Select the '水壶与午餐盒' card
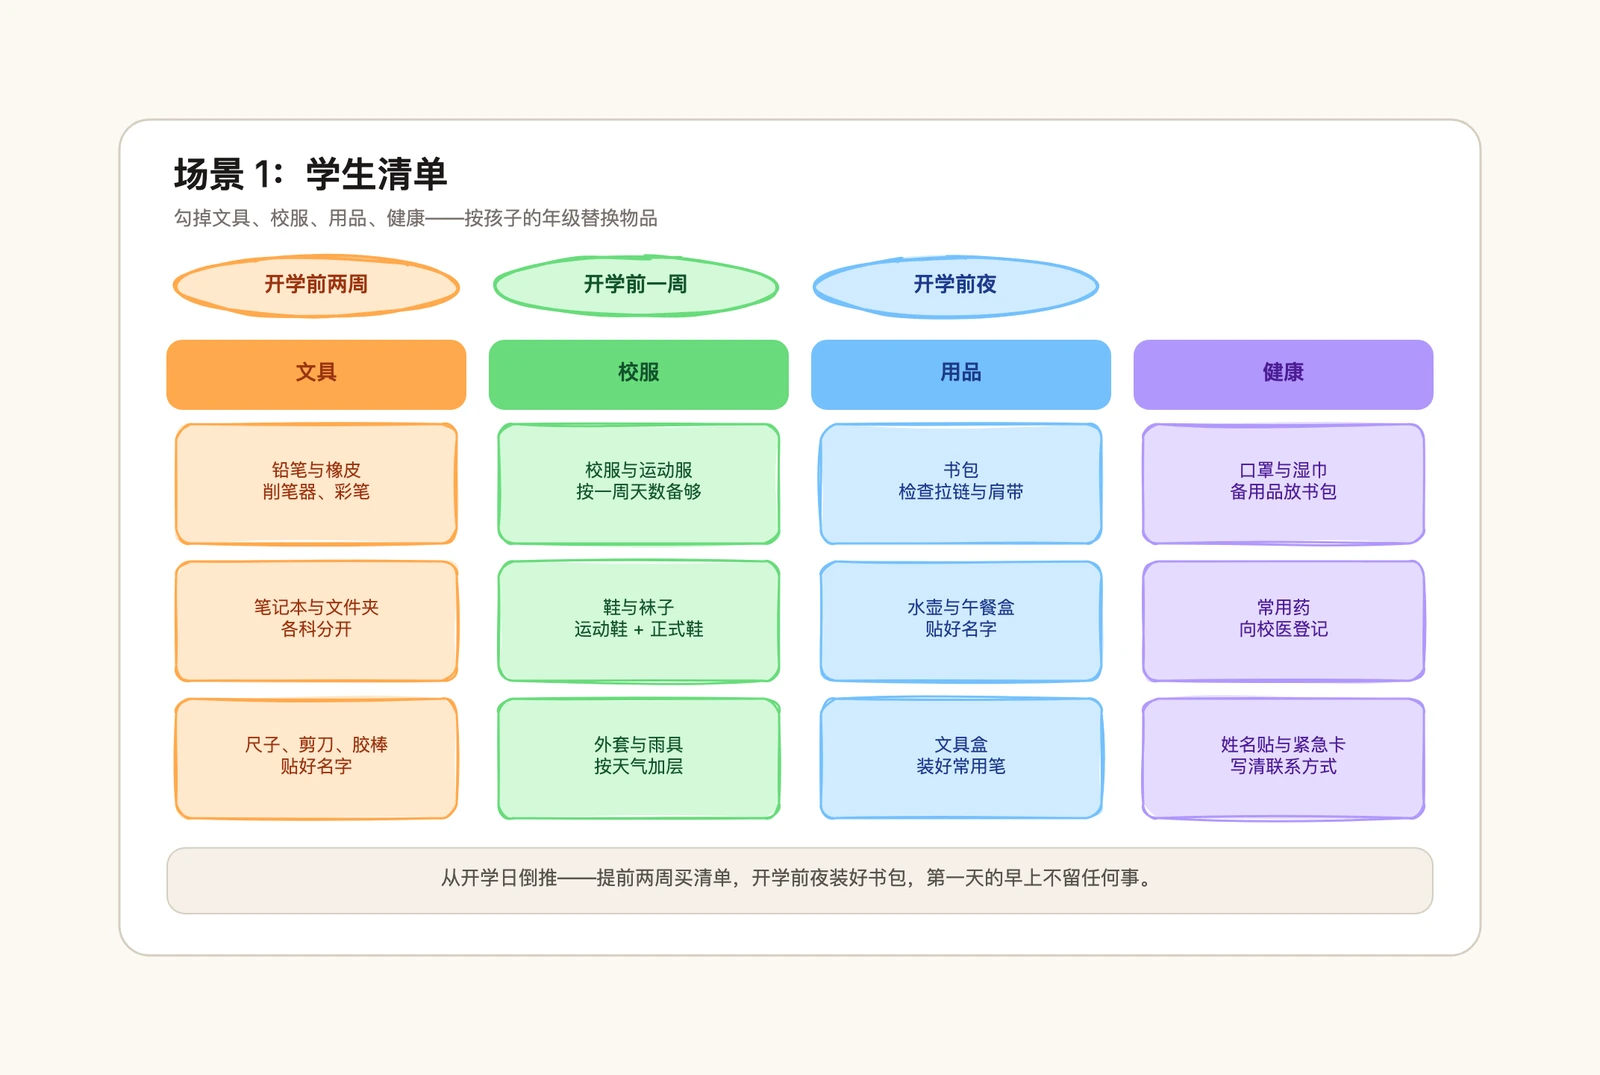The height and width of the screenshot is (1075, 1600). tap(961, 620)
